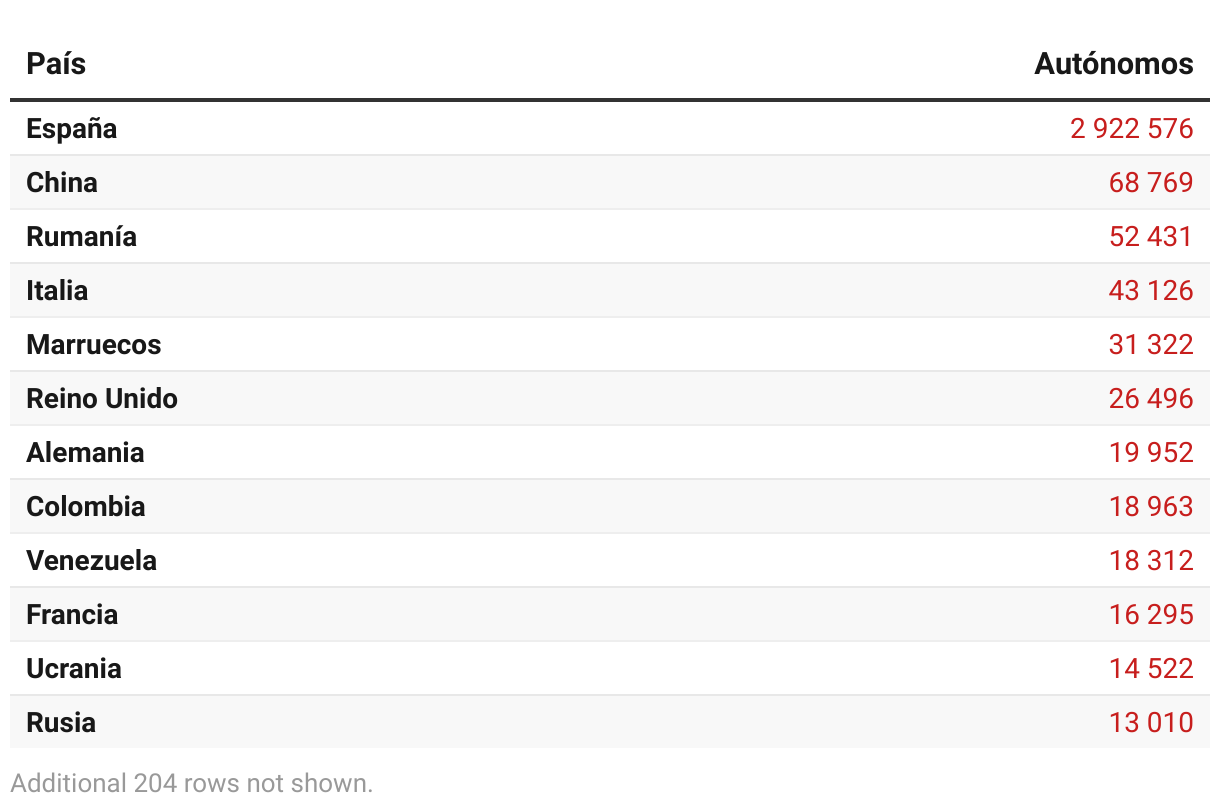Click the Autónomos column header

click(x=1114, y=64)
